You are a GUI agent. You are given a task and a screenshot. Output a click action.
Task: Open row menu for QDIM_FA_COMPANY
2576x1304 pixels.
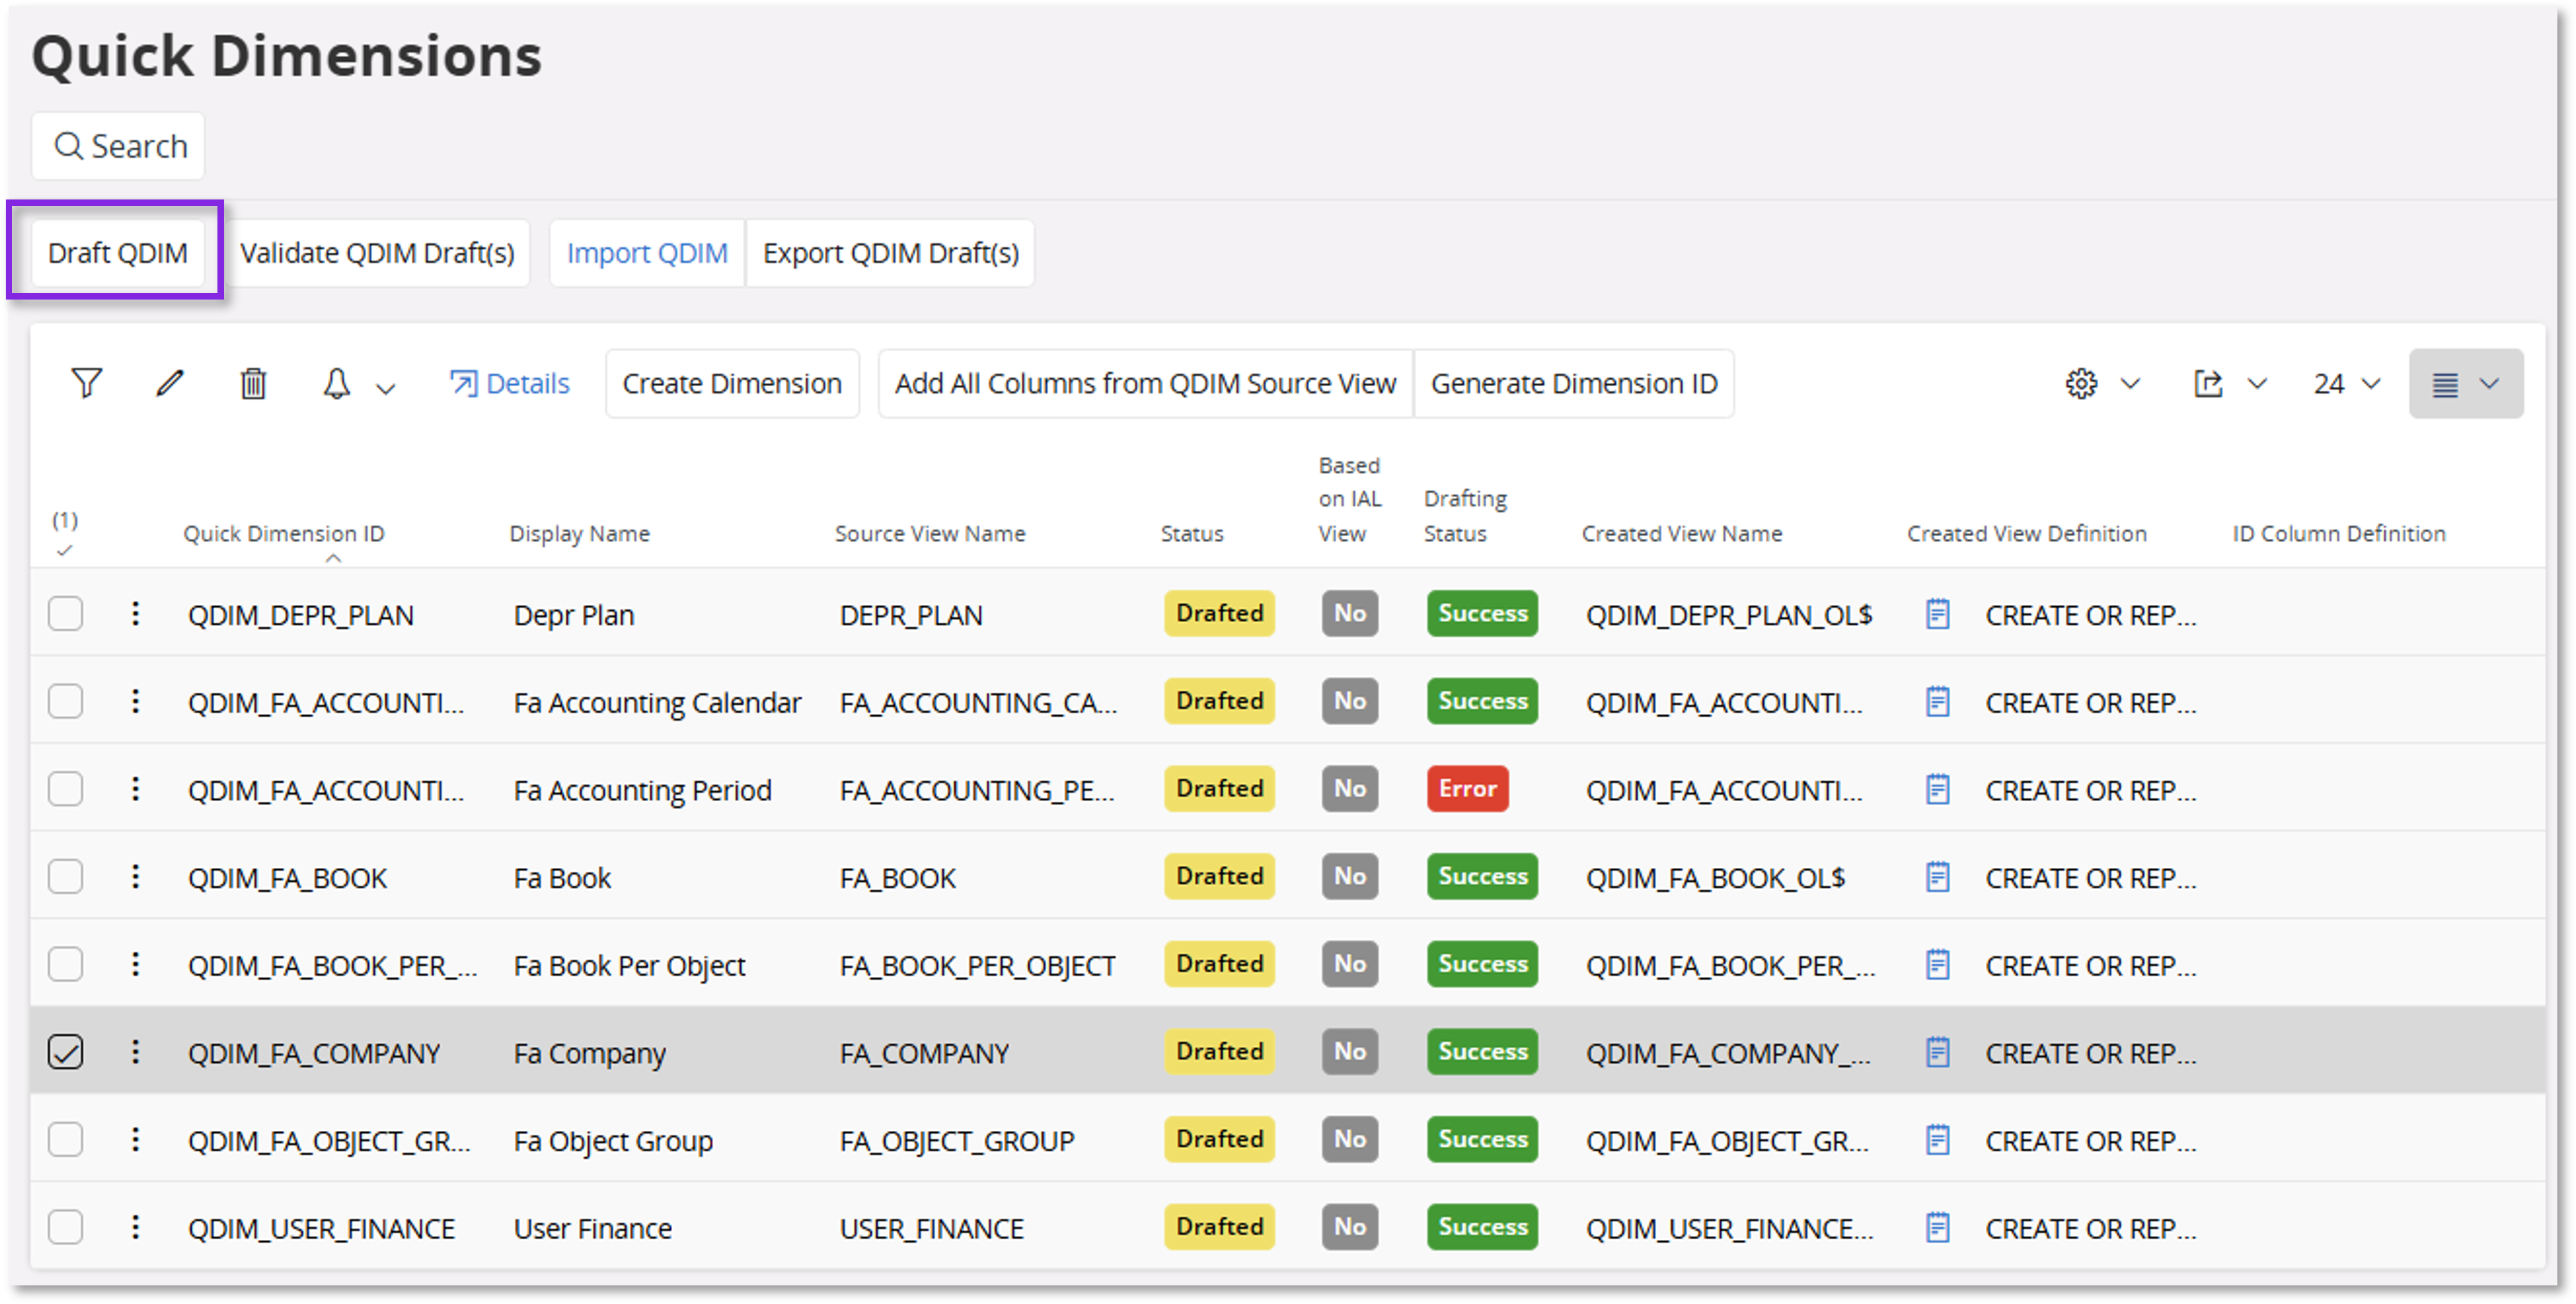tap(135, 1052)
